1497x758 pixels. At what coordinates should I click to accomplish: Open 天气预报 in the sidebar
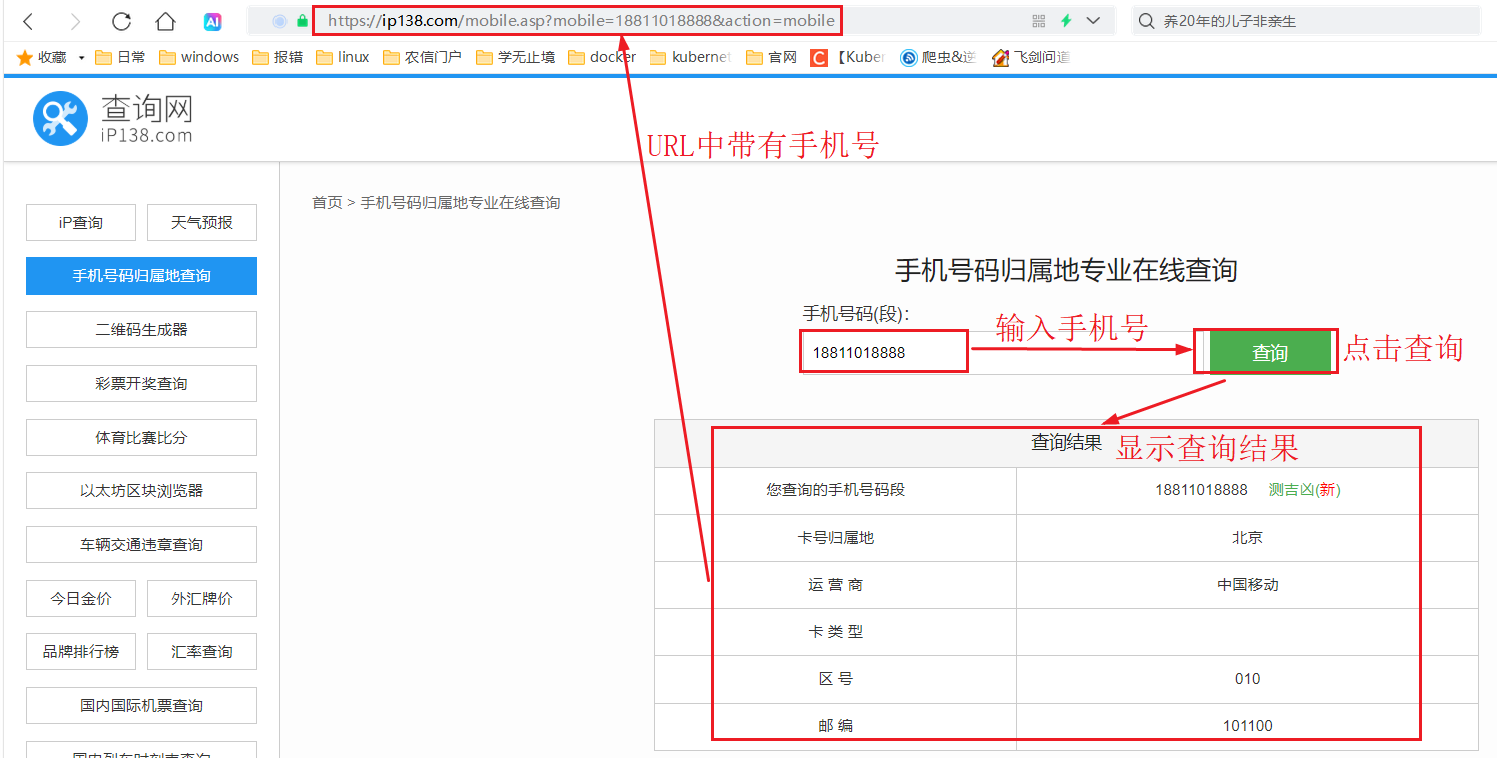point(202,222)
